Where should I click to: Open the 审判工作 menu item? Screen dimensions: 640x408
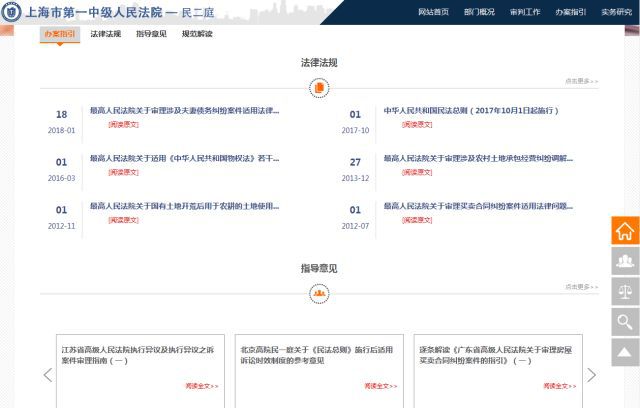tap(525, 12)
